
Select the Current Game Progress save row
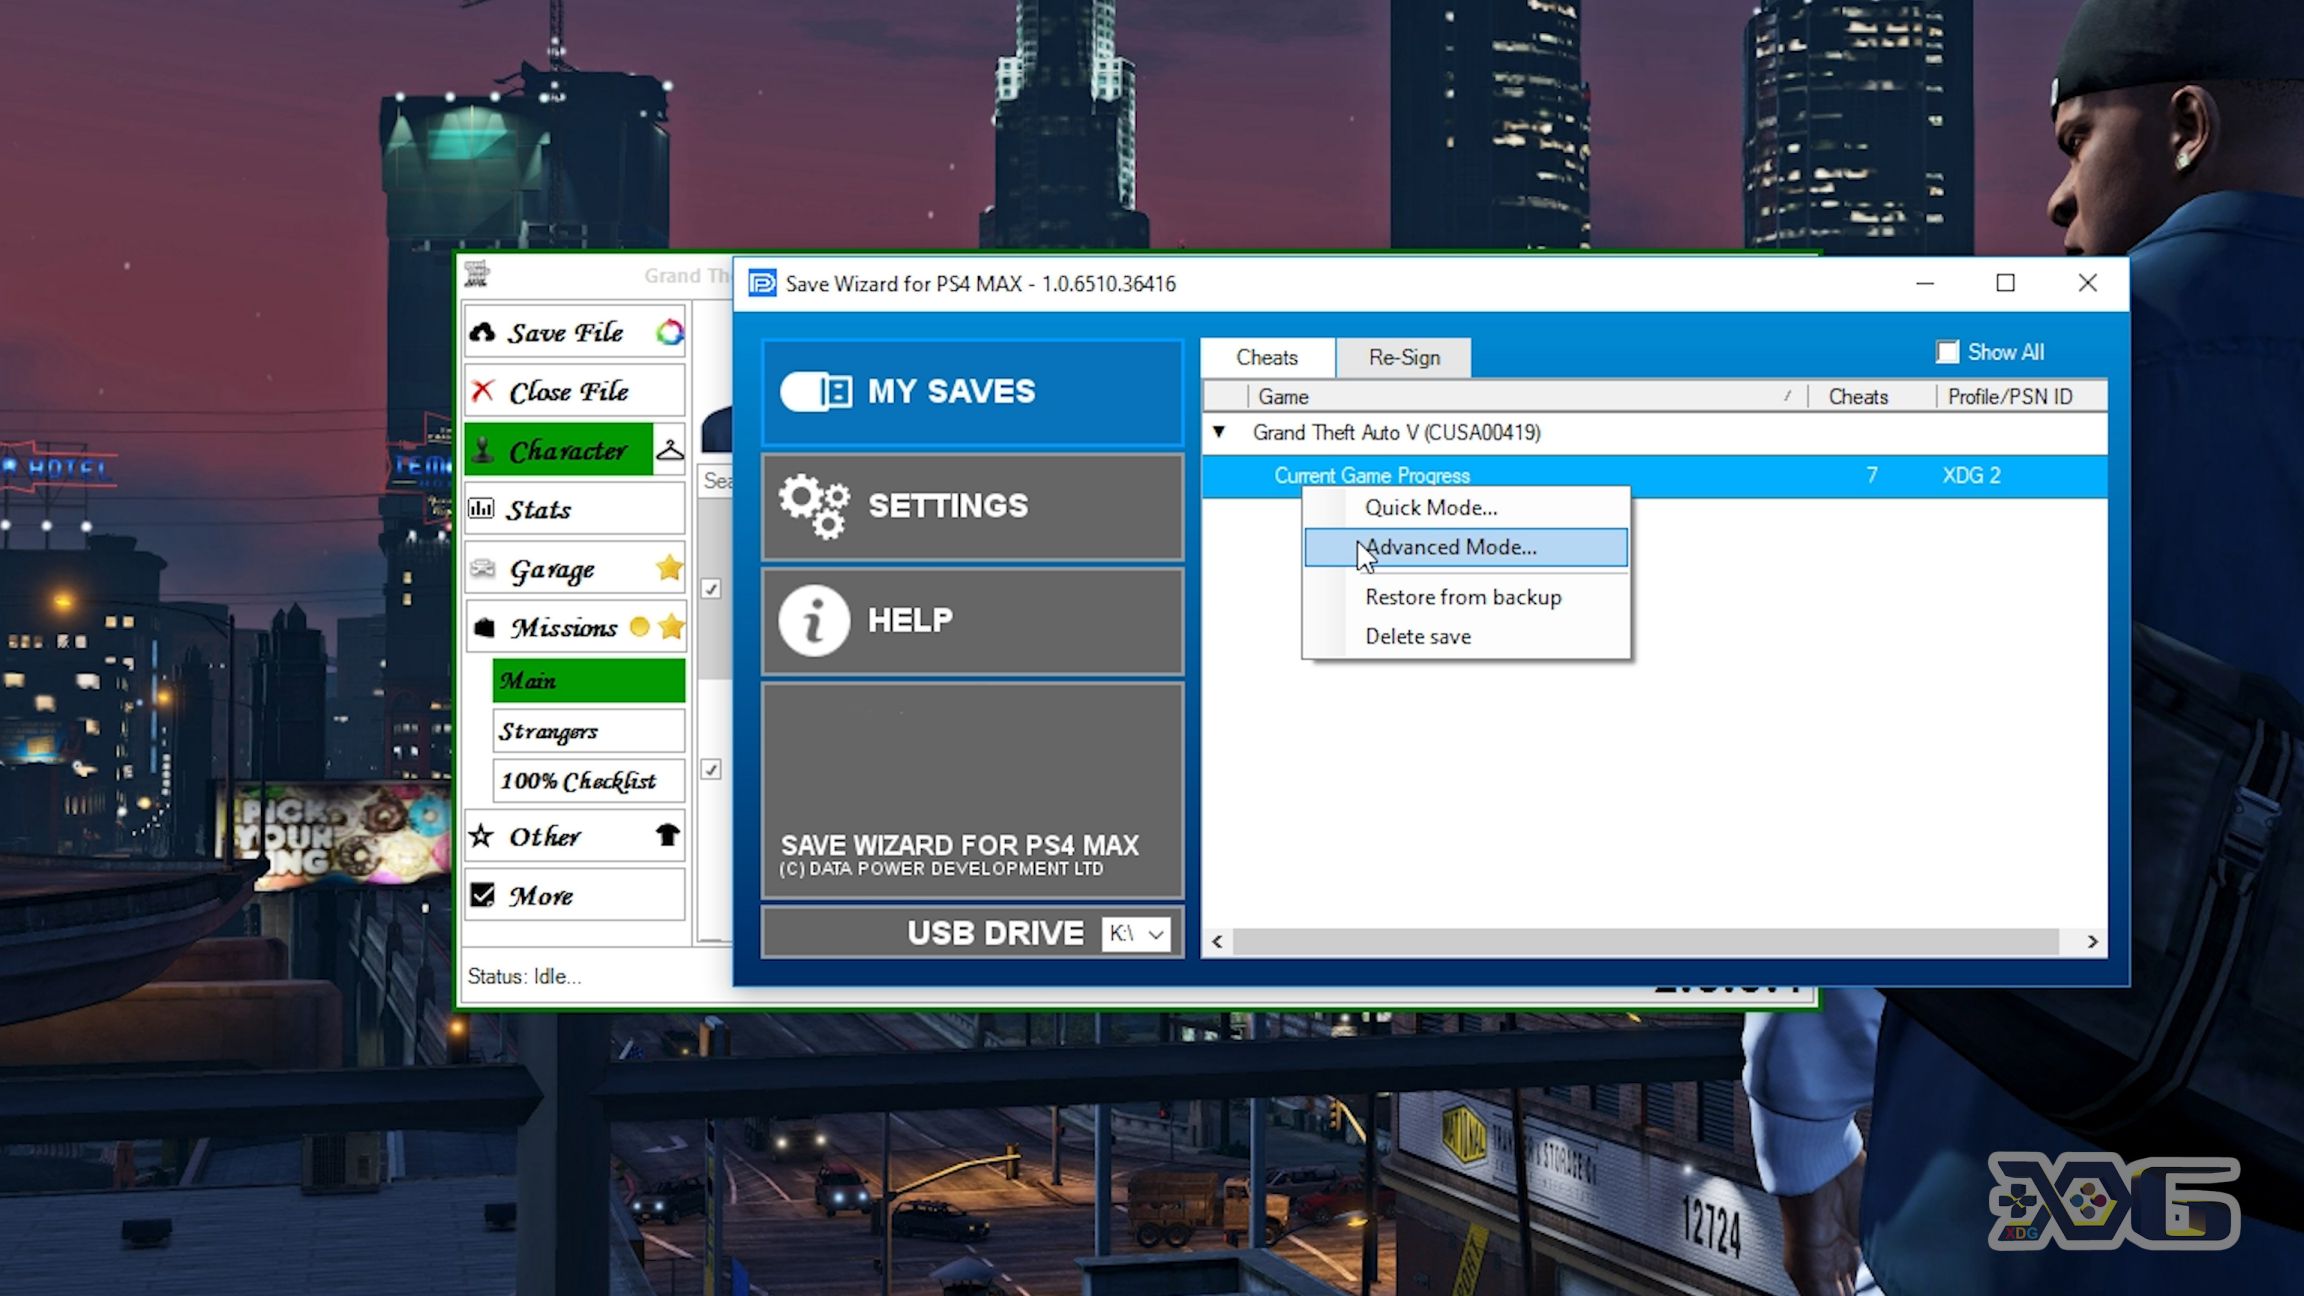[x=1654, y=475]
